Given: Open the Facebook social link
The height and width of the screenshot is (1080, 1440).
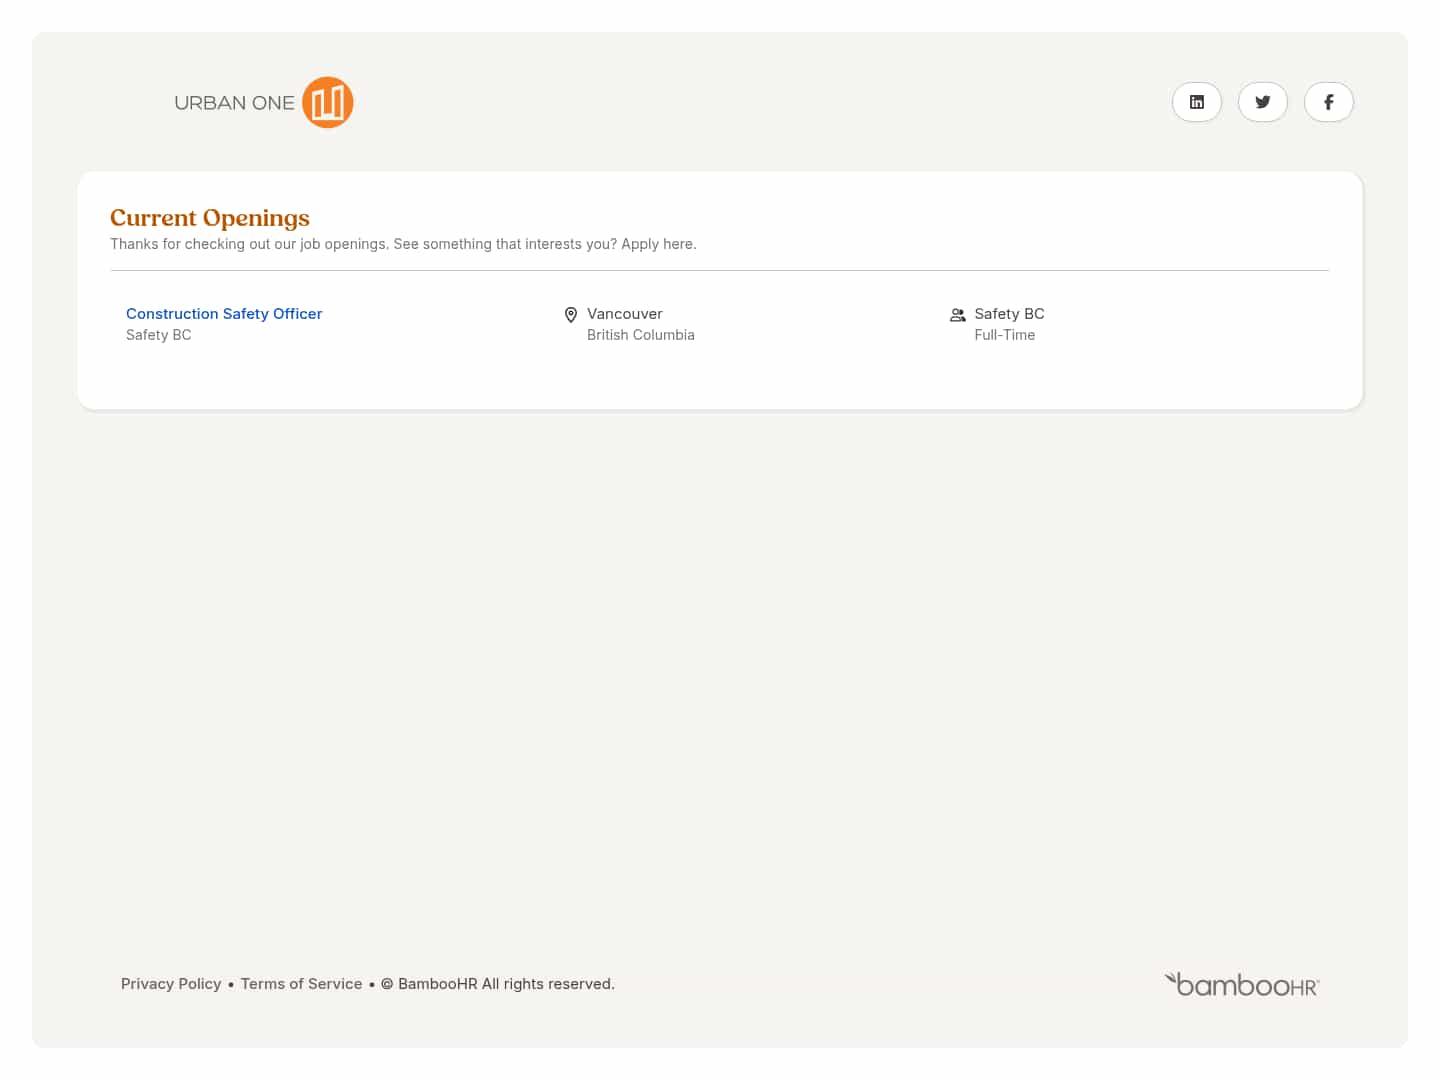Looking at the screenshot, I should point(1328,102).
